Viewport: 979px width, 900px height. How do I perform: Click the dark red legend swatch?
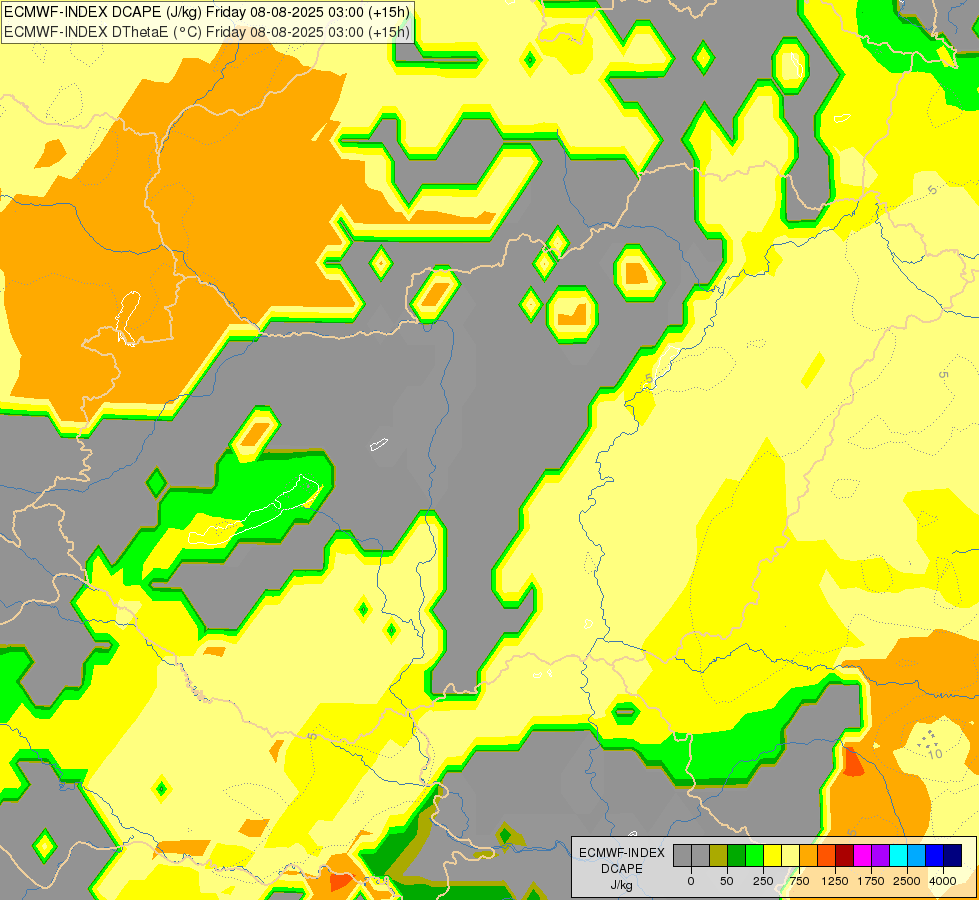845,856
